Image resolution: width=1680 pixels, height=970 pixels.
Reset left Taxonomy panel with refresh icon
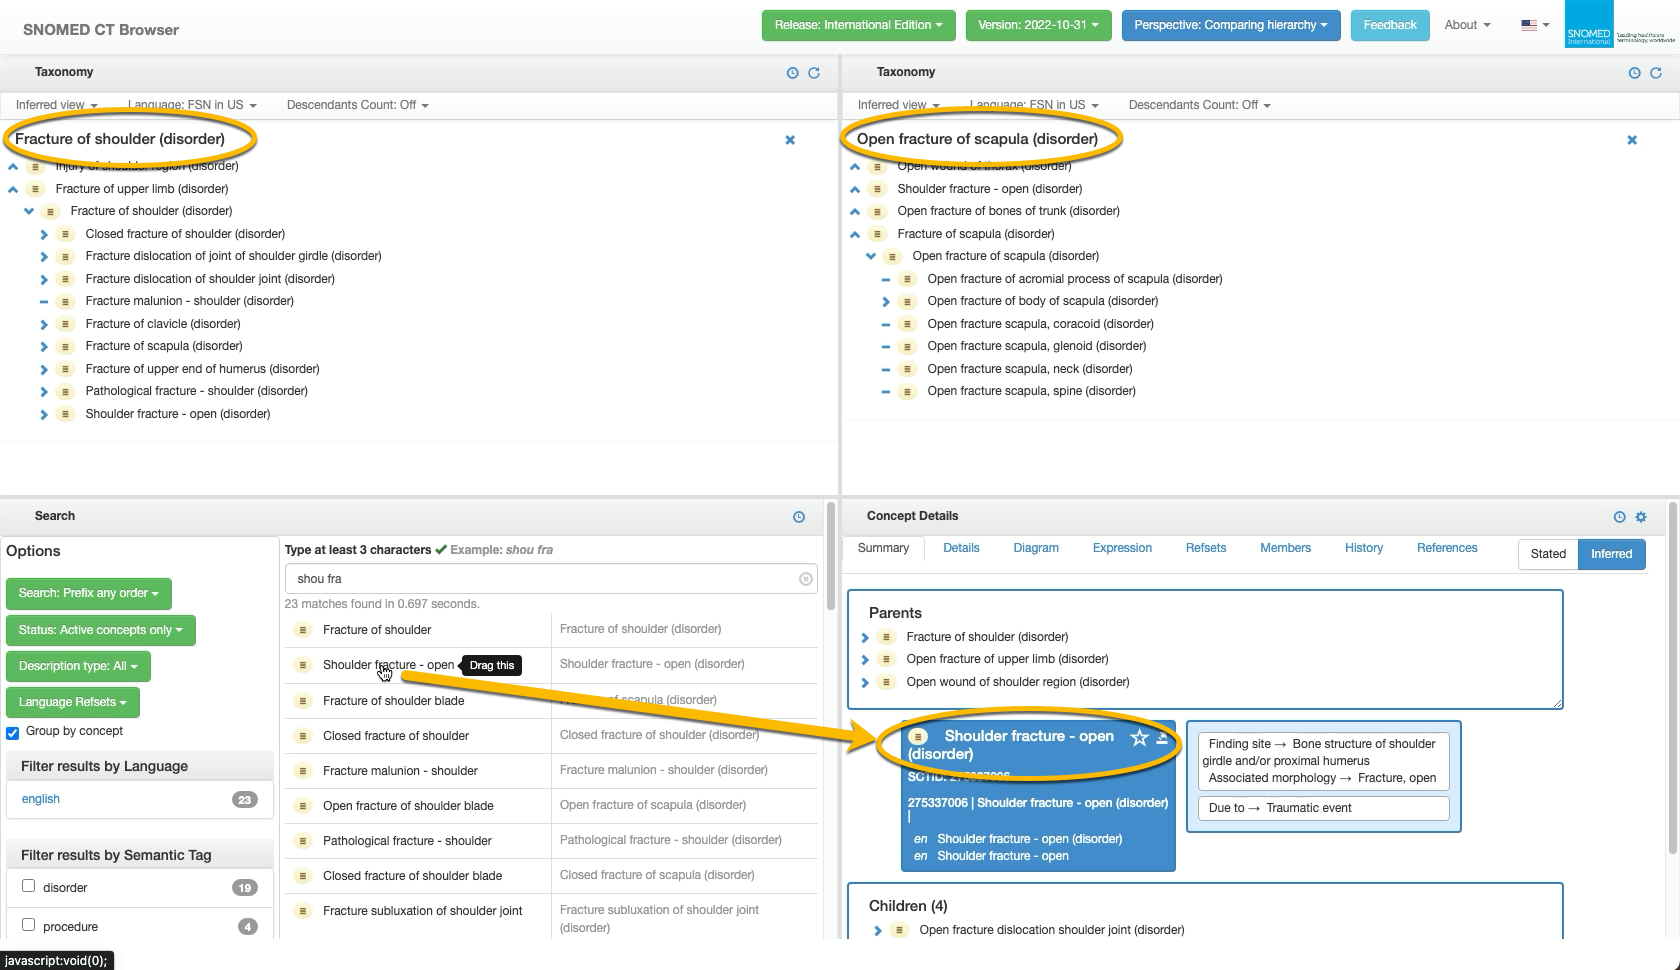(x=814, y=73)
